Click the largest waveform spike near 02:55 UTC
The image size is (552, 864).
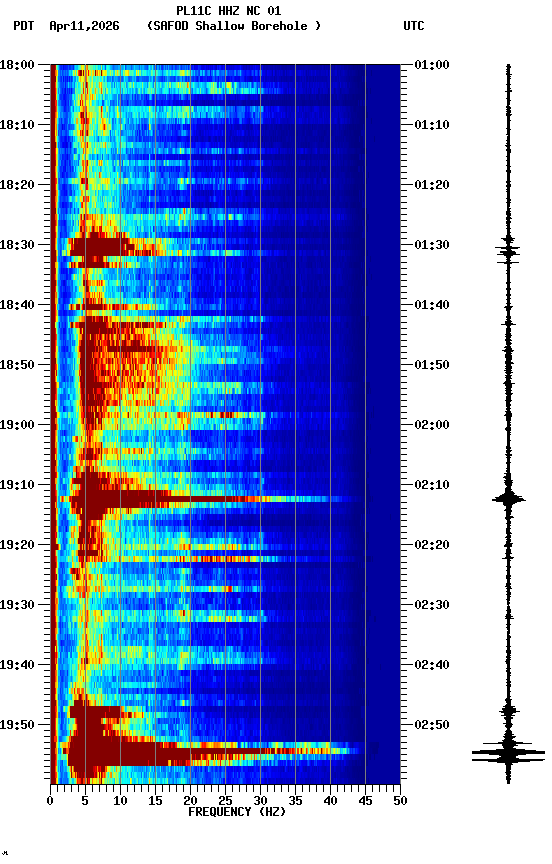[x=508, y=754]
